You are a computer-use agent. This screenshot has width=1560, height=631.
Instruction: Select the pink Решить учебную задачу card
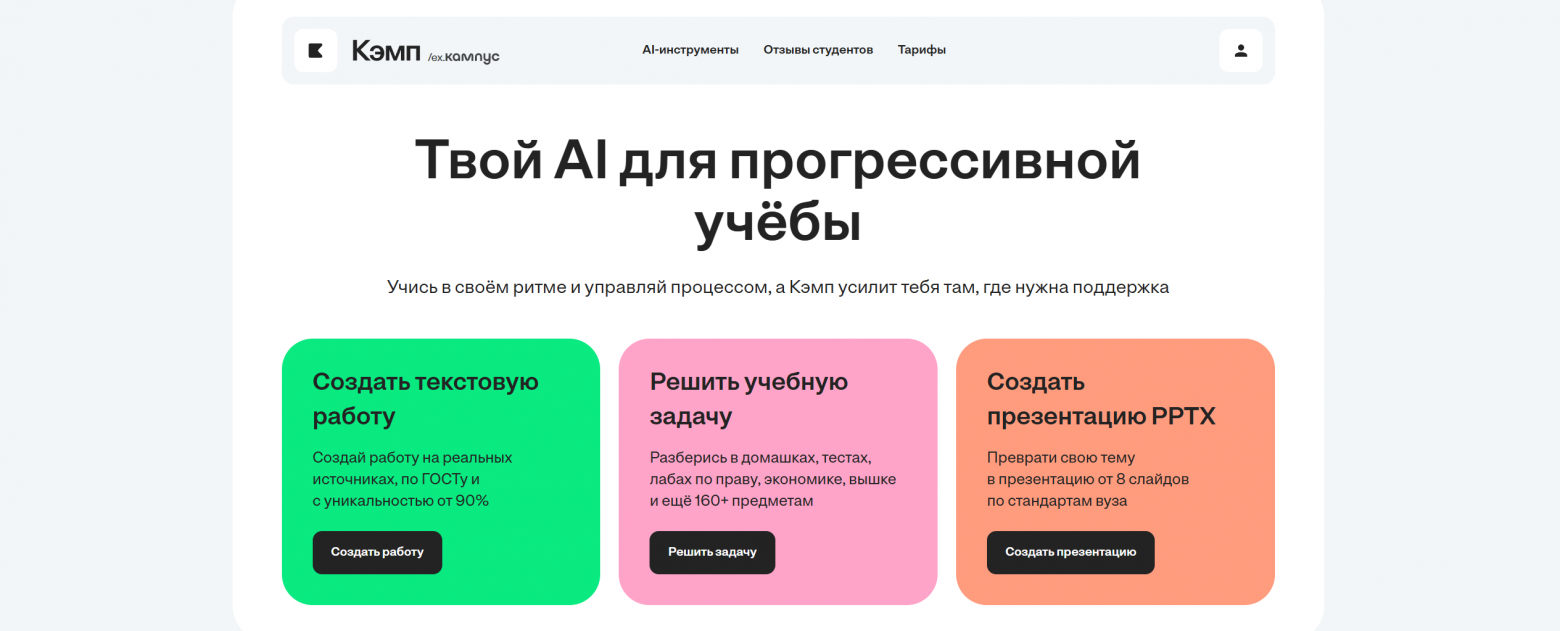778,471
